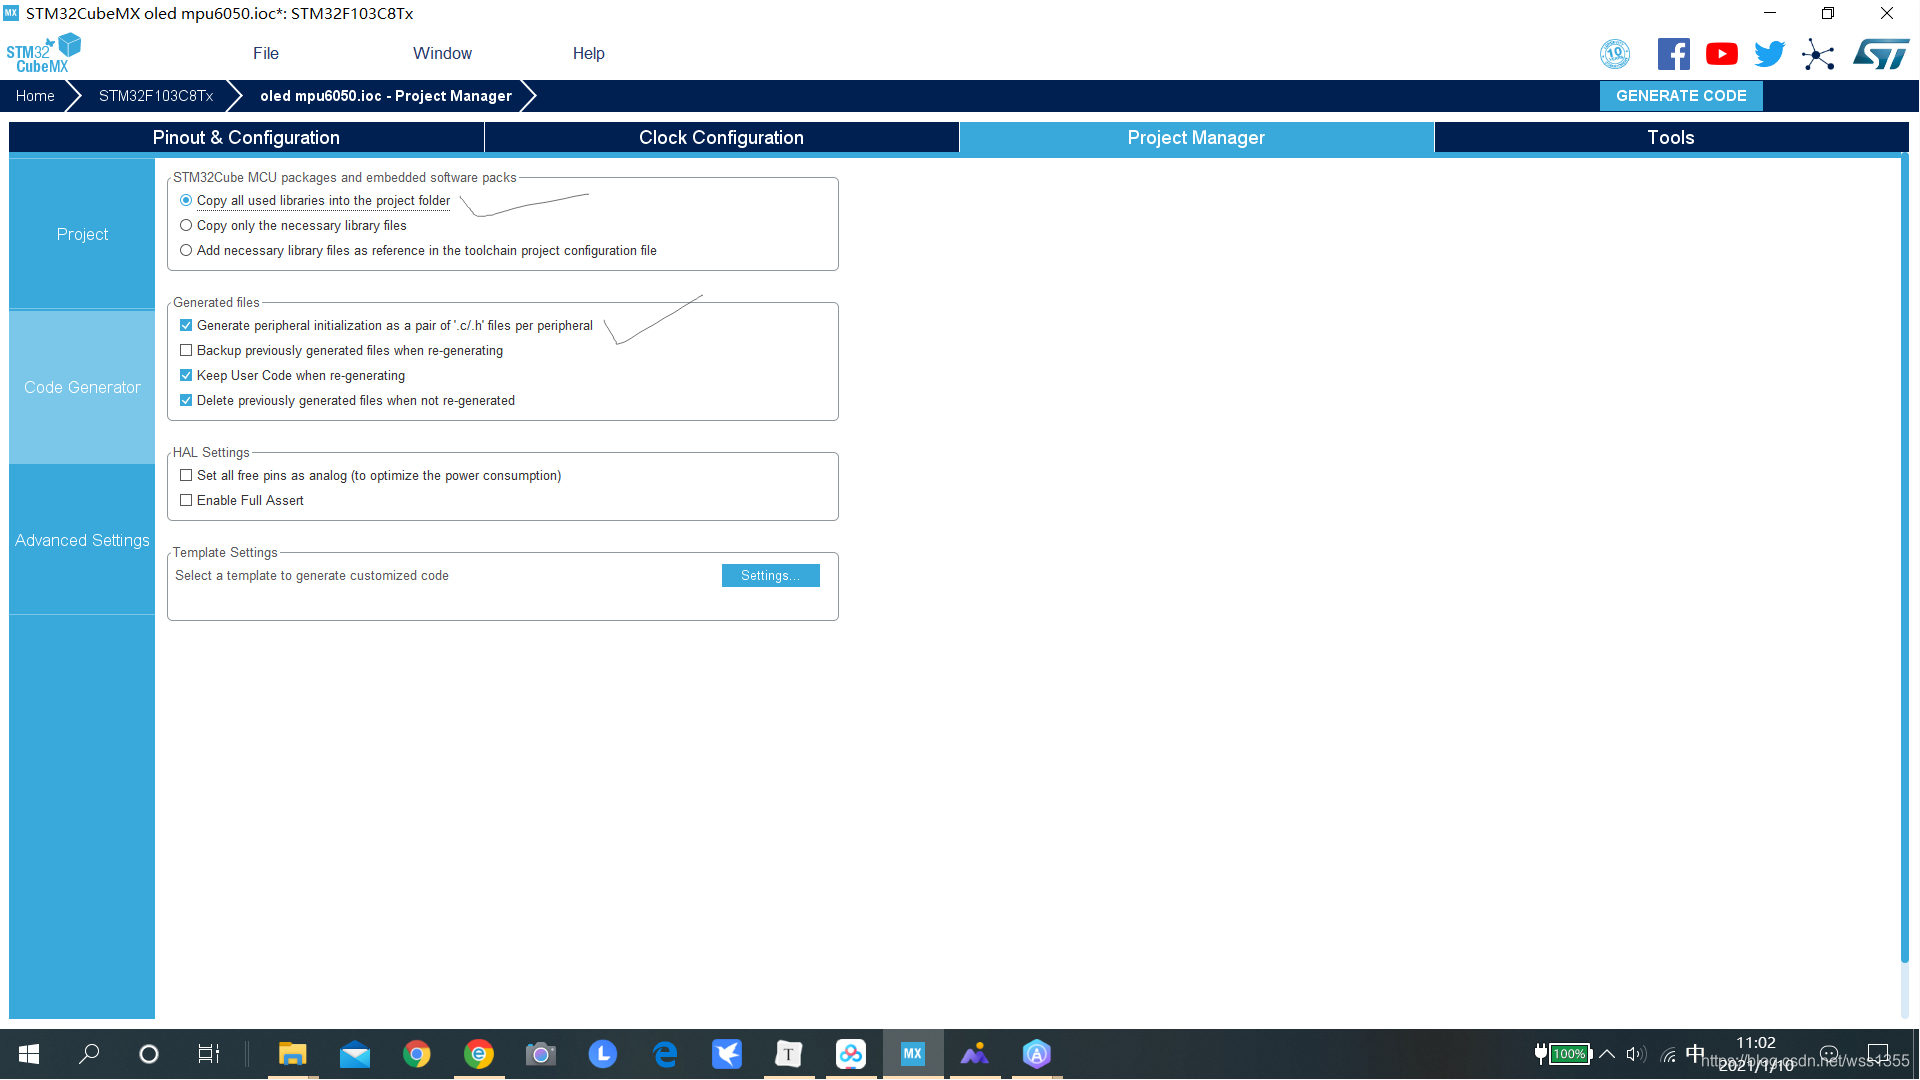The height and width of the screenshot is (1080, 1920).
Task: Open YouTube link in browser
Action: [1721, 54]
